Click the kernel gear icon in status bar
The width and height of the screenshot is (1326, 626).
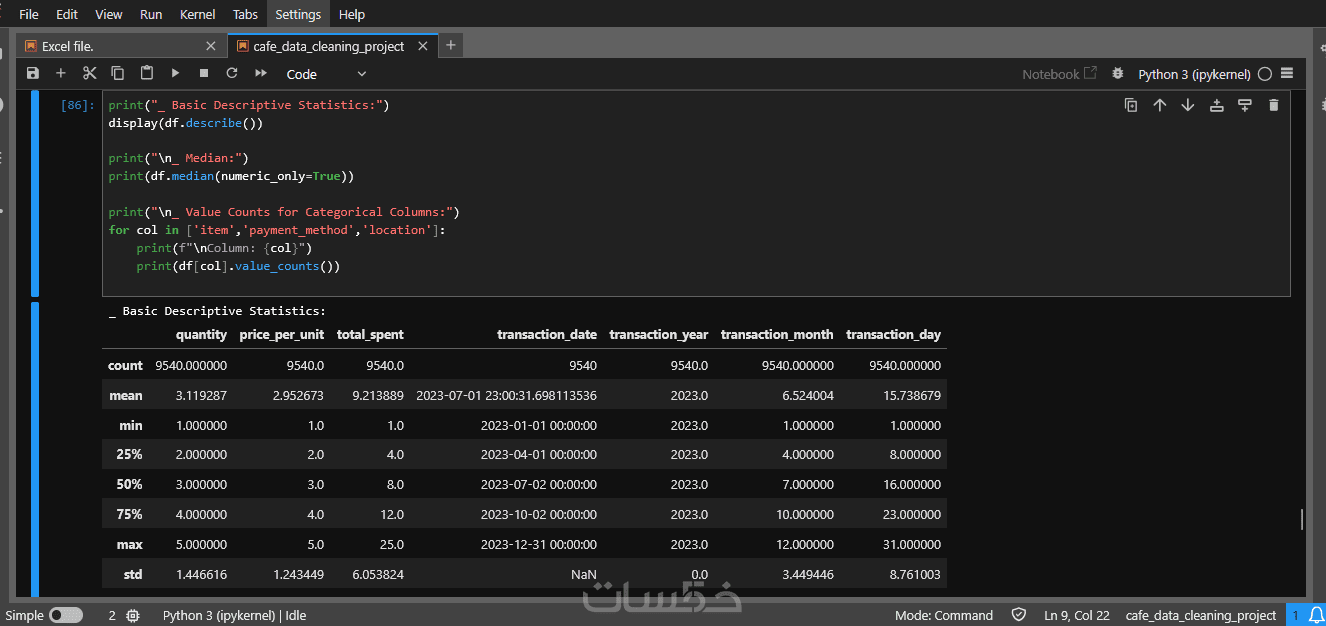coord(133,615)
